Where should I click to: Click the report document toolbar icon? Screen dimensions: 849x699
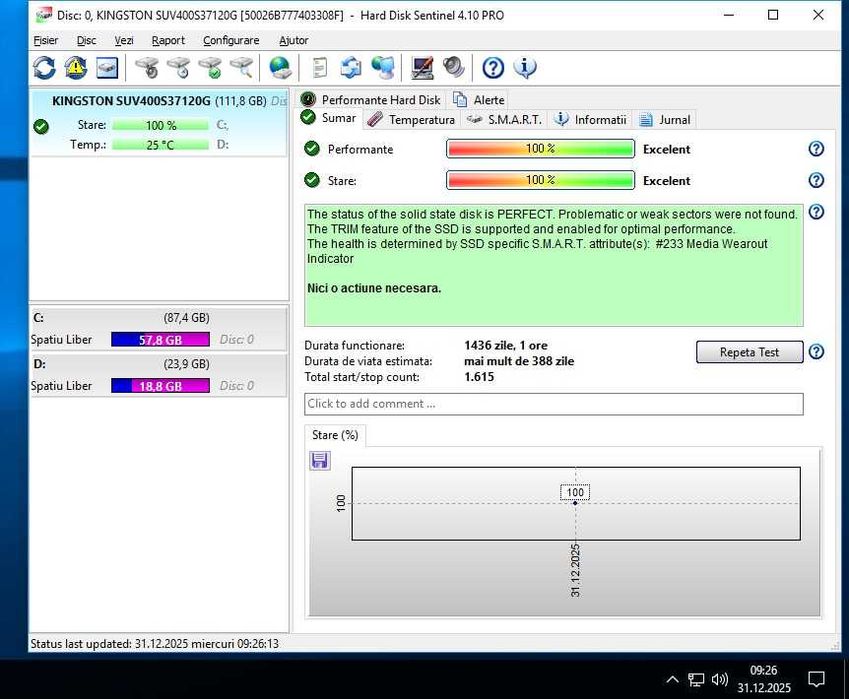(x=320, y=68)
